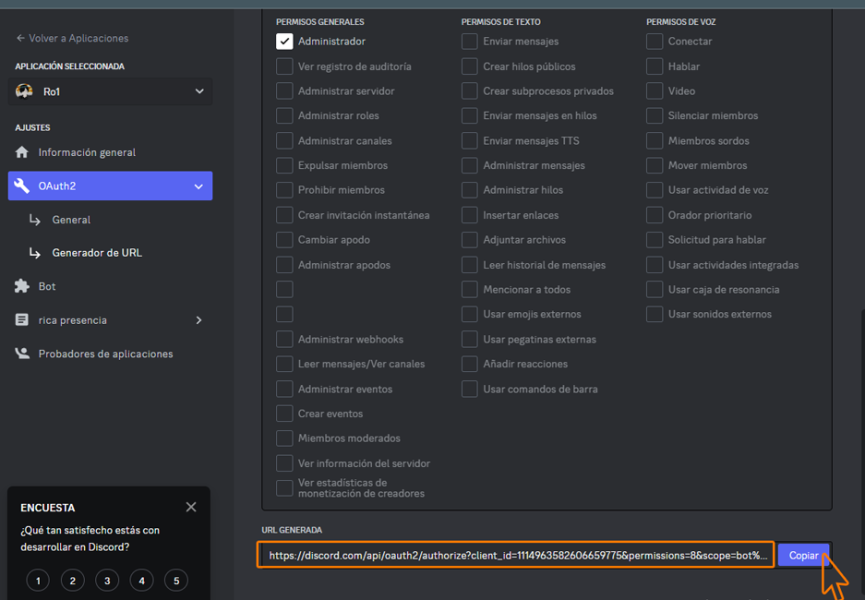
Task: Click the Probadores de aplicaciones person icon
Action: coord(22,354)
